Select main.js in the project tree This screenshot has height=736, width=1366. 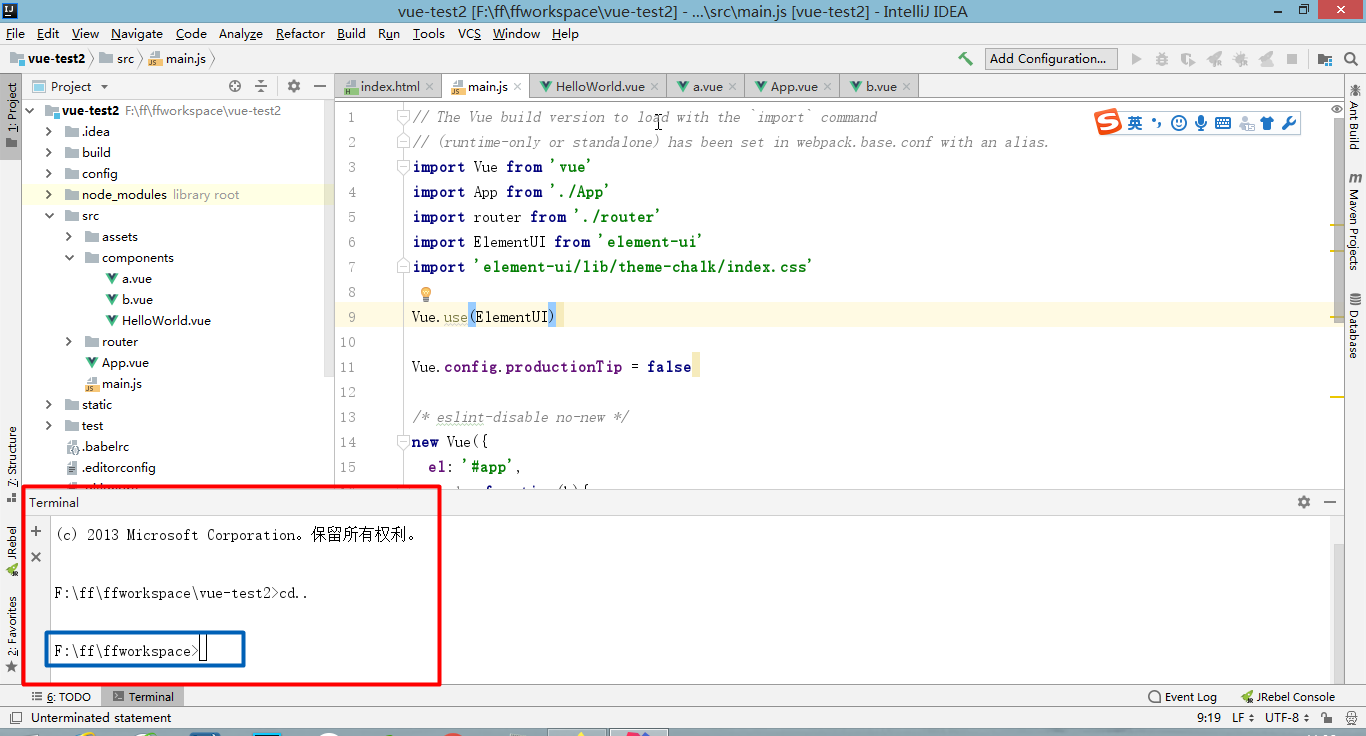tap(121, 384)
